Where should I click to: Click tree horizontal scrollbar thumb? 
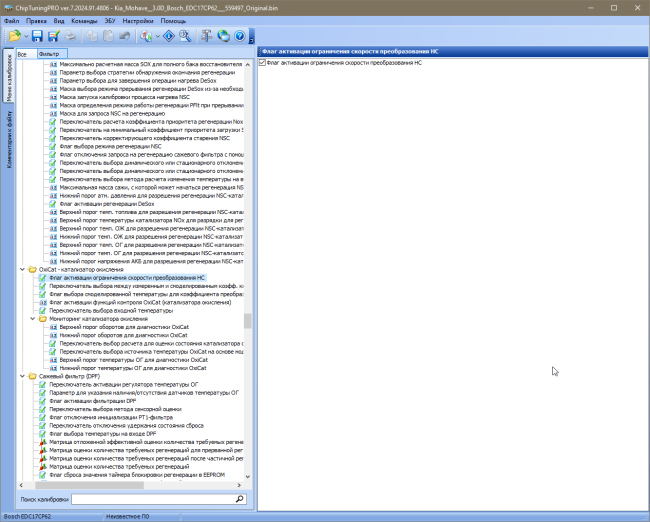pyautogui.click(x=89, y=485)
